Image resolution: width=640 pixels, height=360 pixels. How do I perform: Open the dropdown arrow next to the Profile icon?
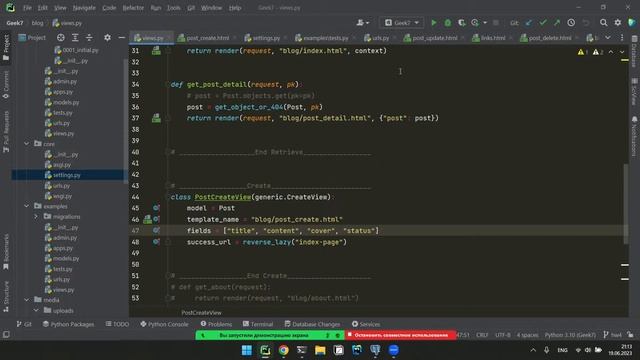(x=484, y=23)
